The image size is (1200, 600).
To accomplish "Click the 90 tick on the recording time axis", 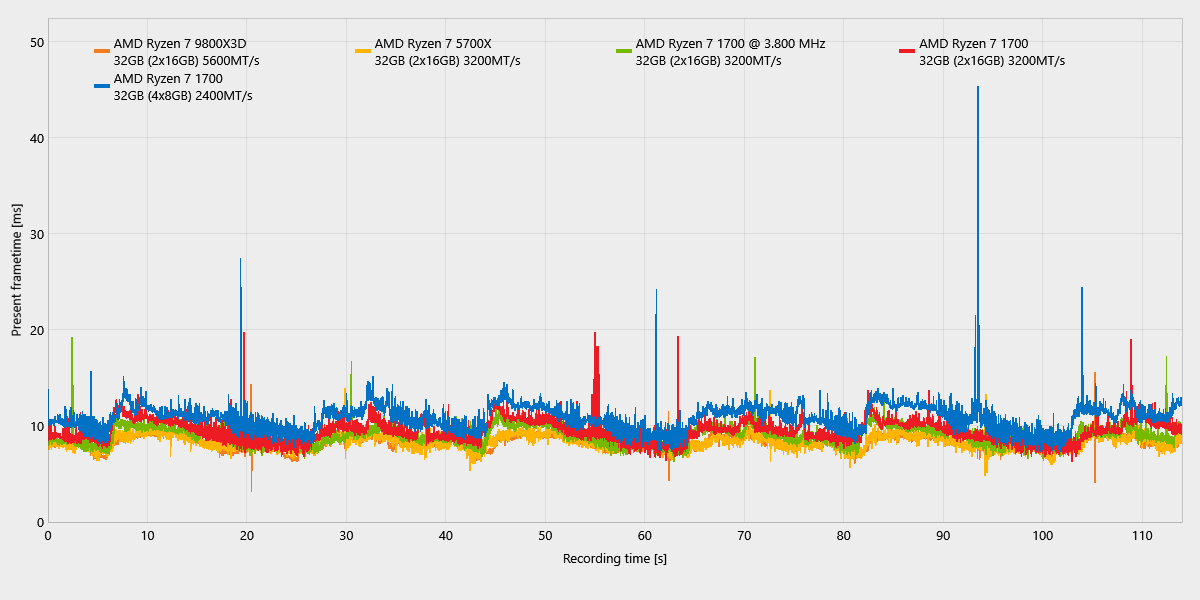I will (943, 535).
